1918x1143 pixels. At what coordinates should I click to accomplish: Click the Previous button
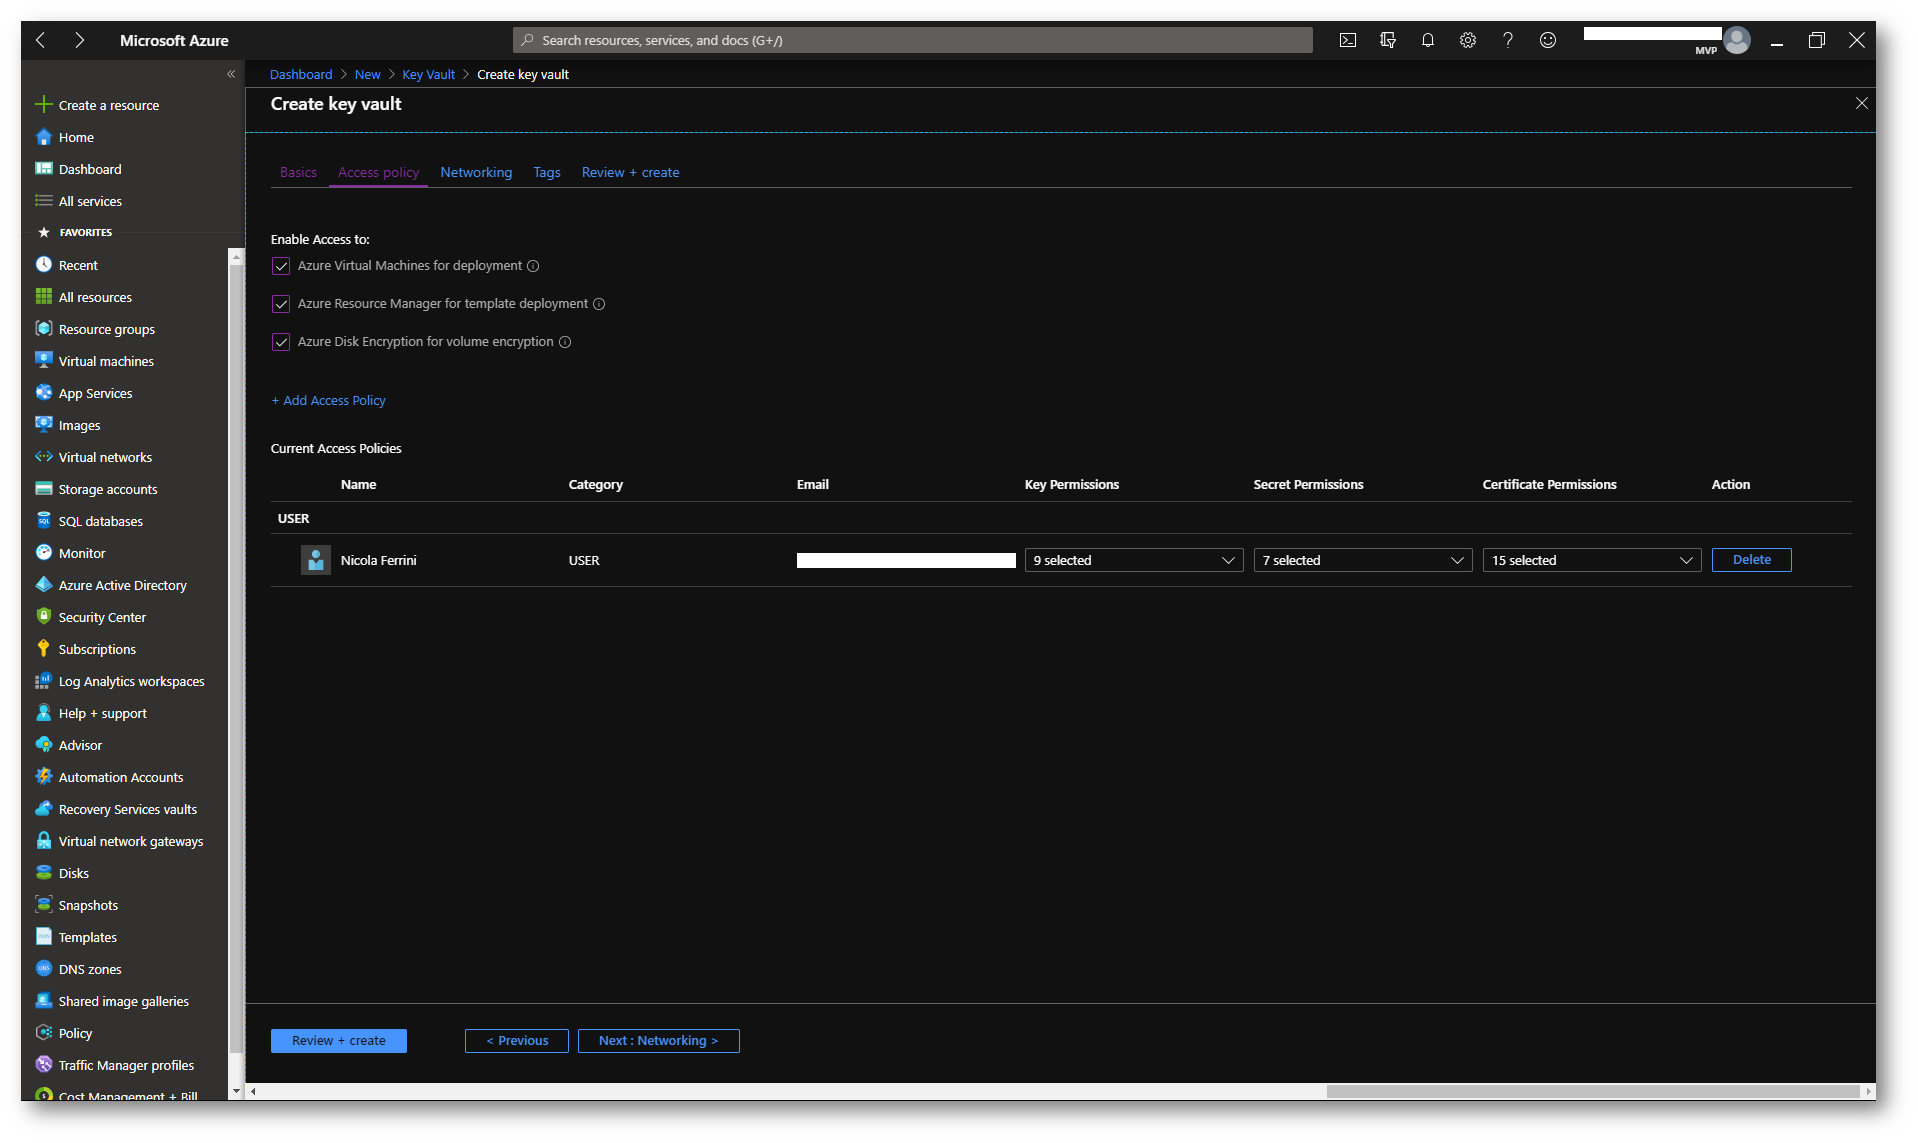pyautogui.click(x=517, y=1041)
